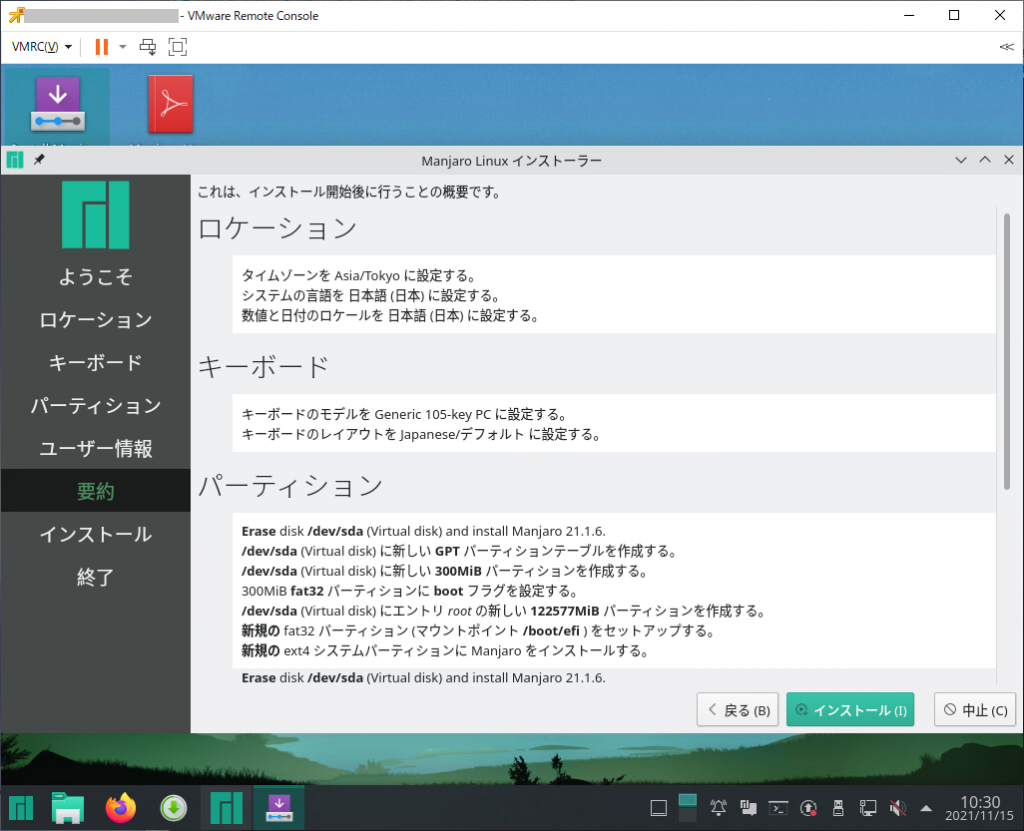Open the Manjaro application launcher in taskbar
The height and width of the screenshot is (831, 1024).
pyautogui.click(x=20, y=809)
